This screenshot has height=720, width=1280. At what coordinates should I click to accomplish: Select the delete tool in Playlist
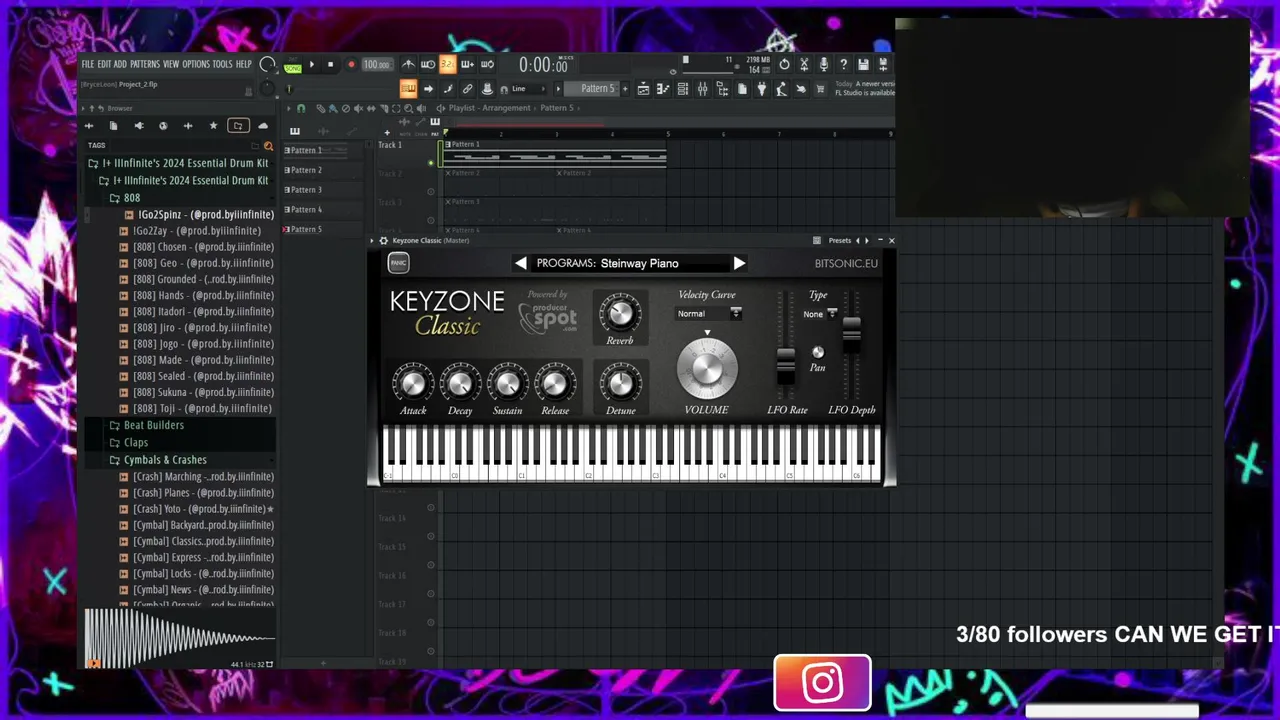(x=345, y=108)
